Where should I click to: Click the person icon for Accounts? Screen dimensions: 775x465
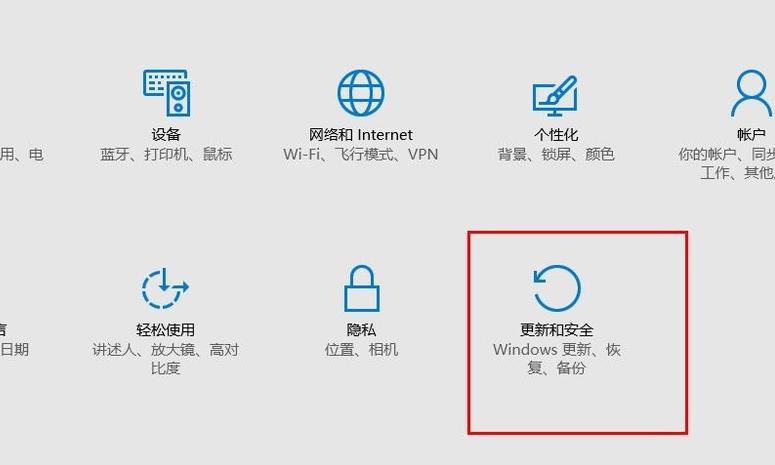click(x=751, y=93)
